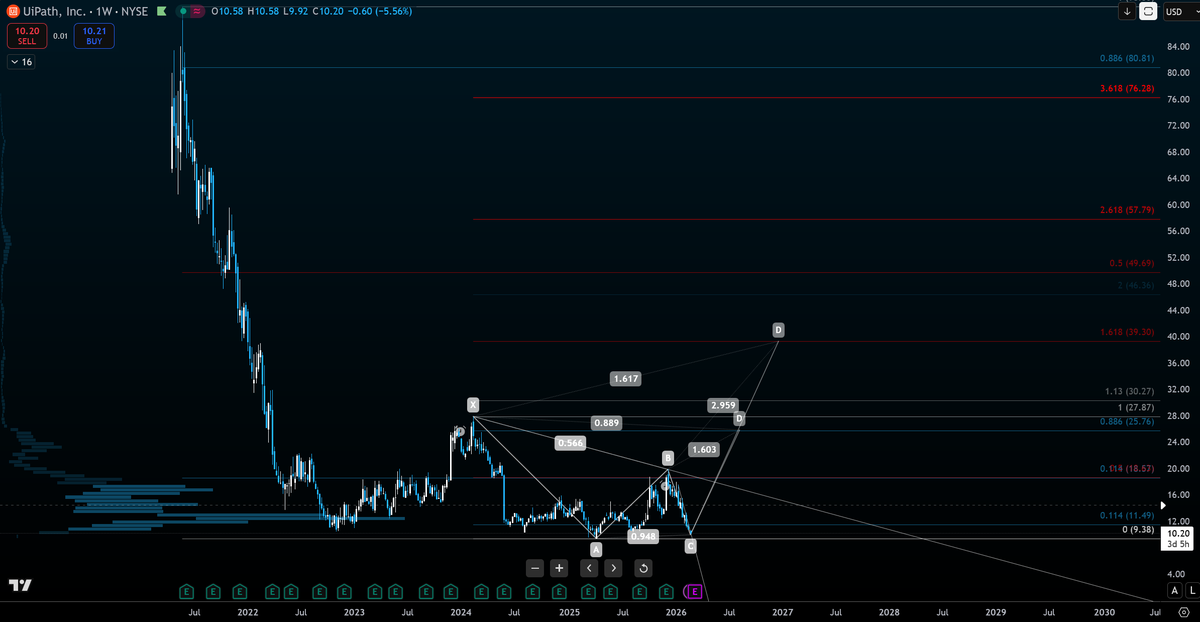Image resolution: width=1200 pixels, height=622 pixels.
Task: Click the TradingView logo
Action: (x=19, y=585)
